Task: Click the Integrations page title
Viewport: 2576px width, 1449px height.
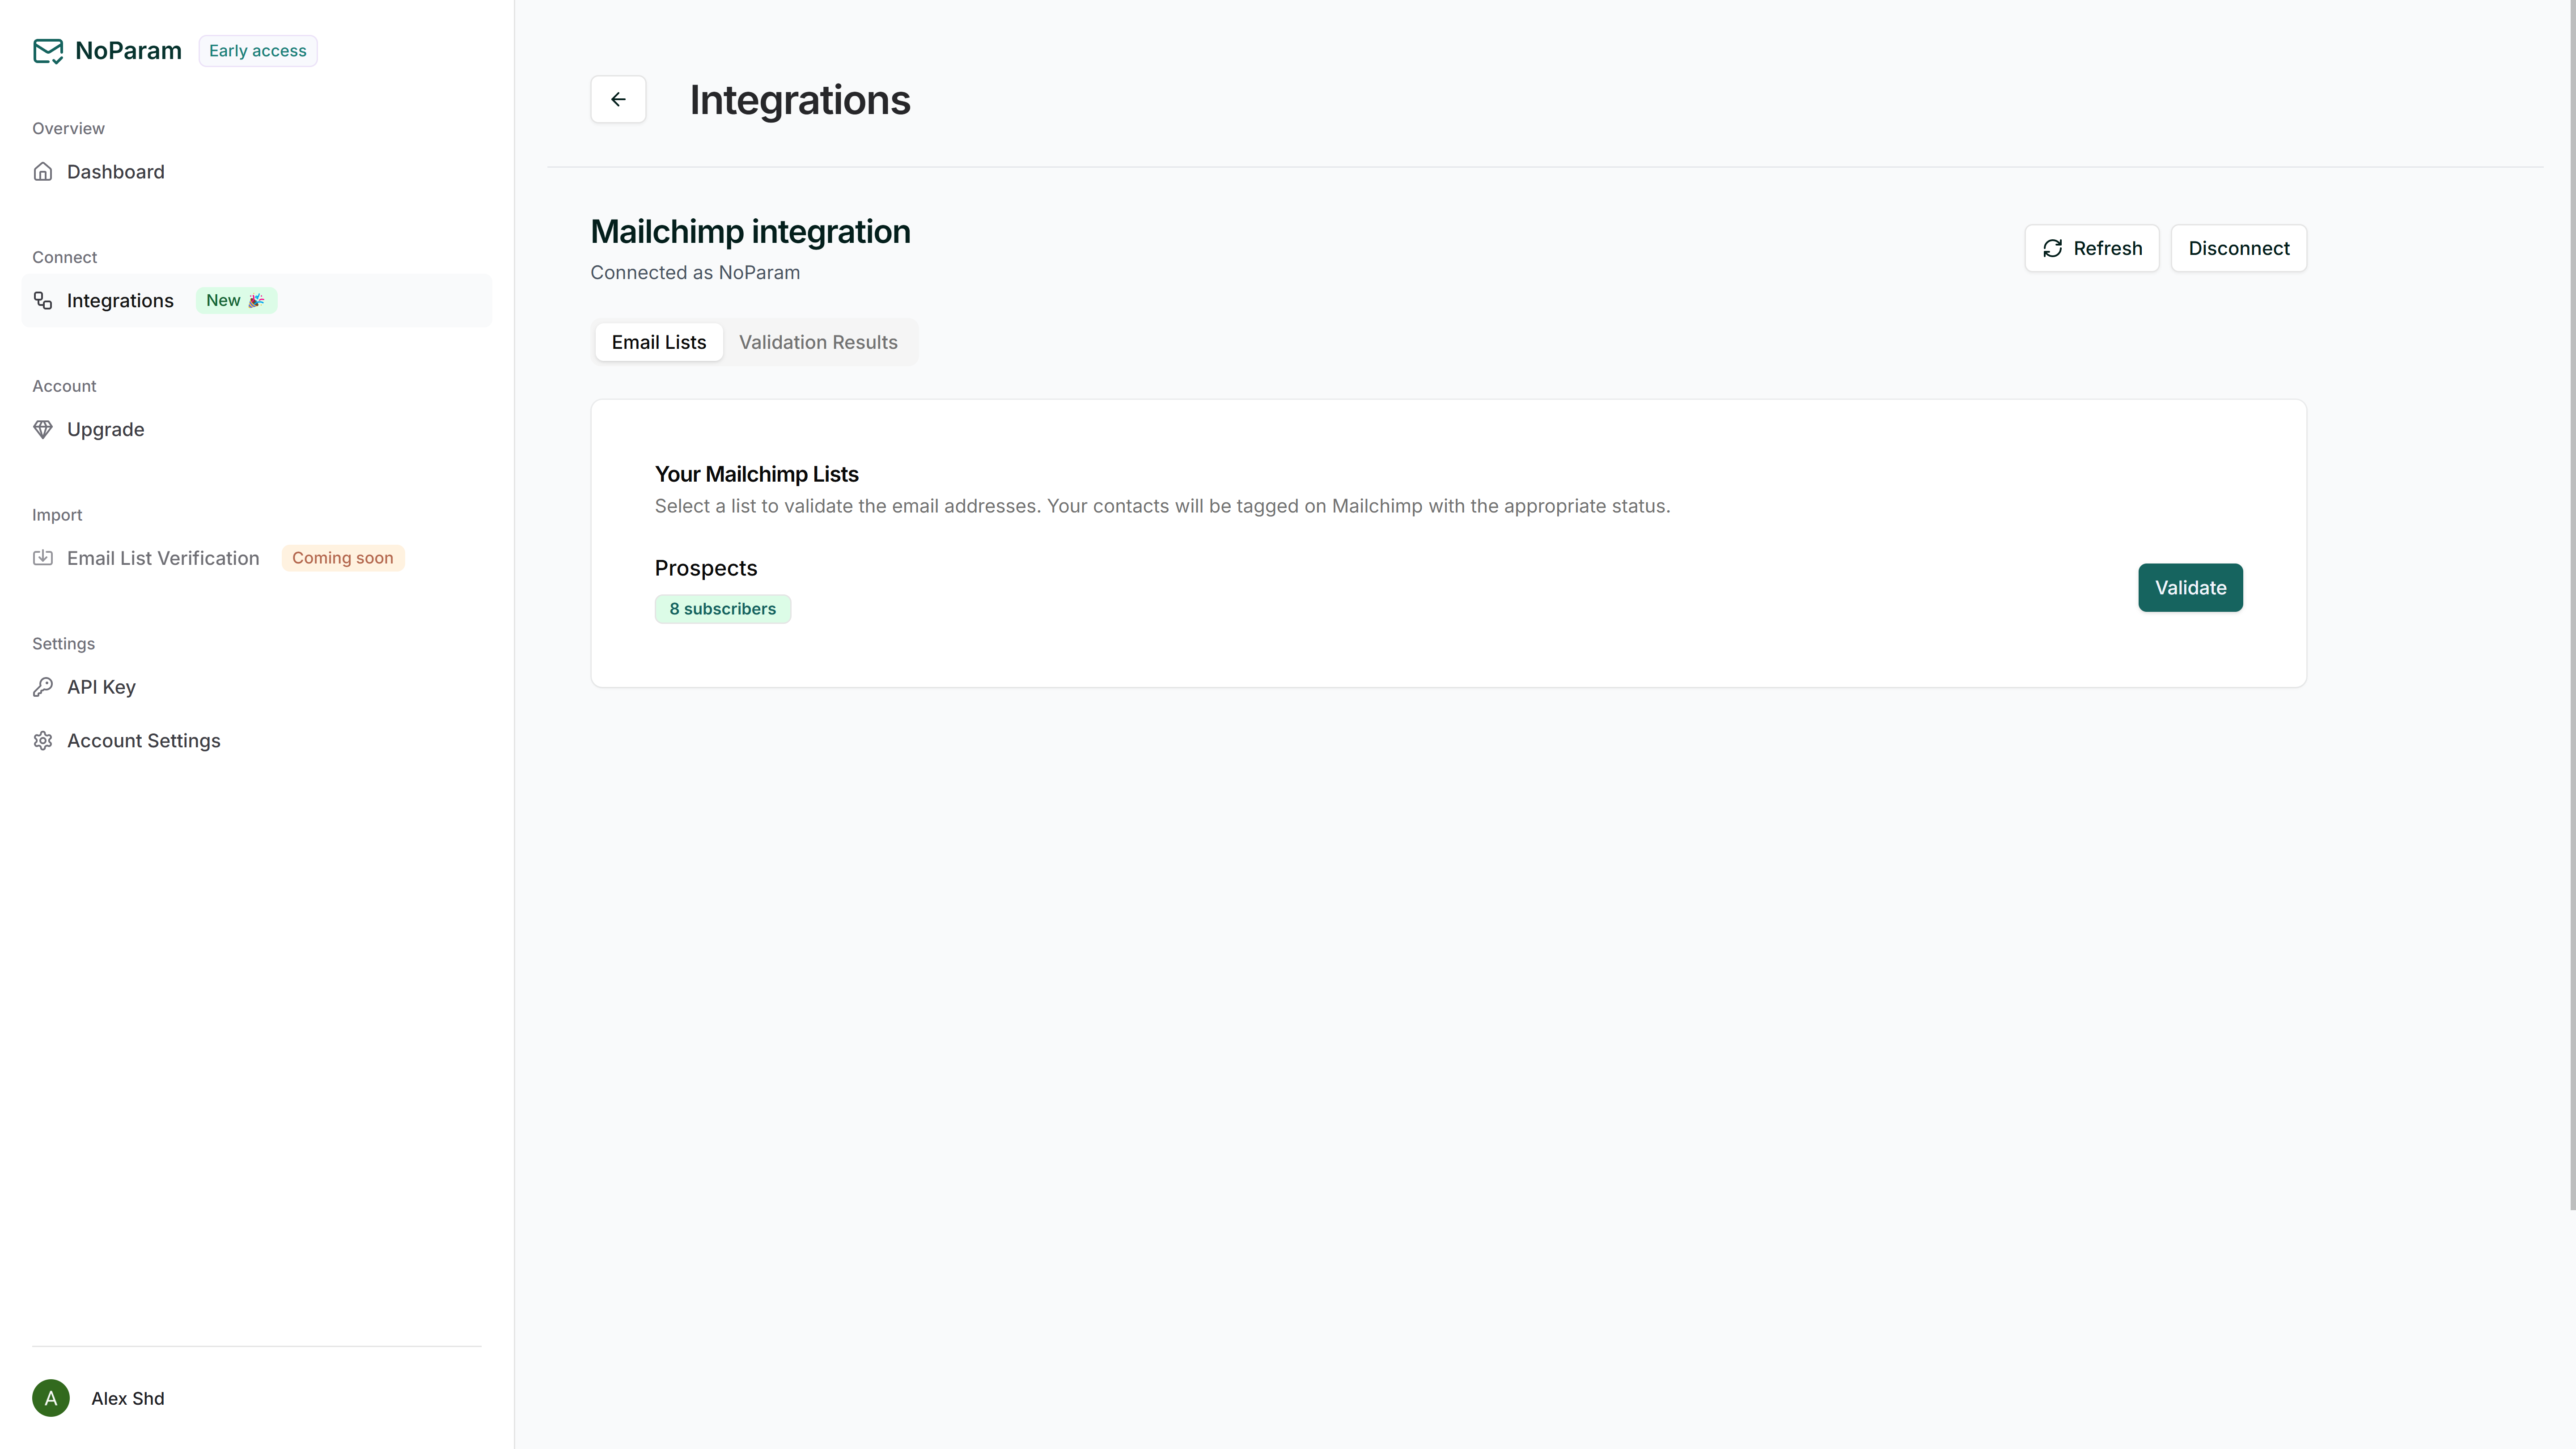Action: (800, 100)
